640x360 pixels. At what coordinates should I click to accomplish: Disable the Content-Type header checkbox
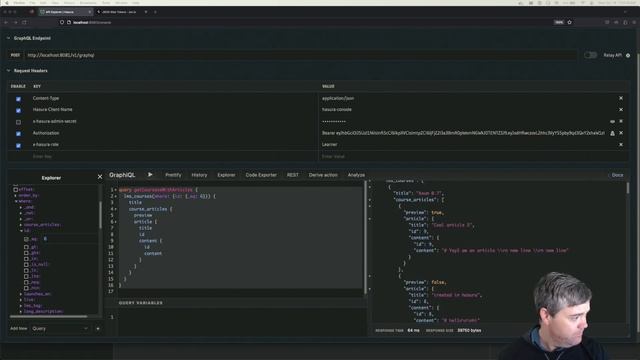pyautogui.click(x=18, y=99)
